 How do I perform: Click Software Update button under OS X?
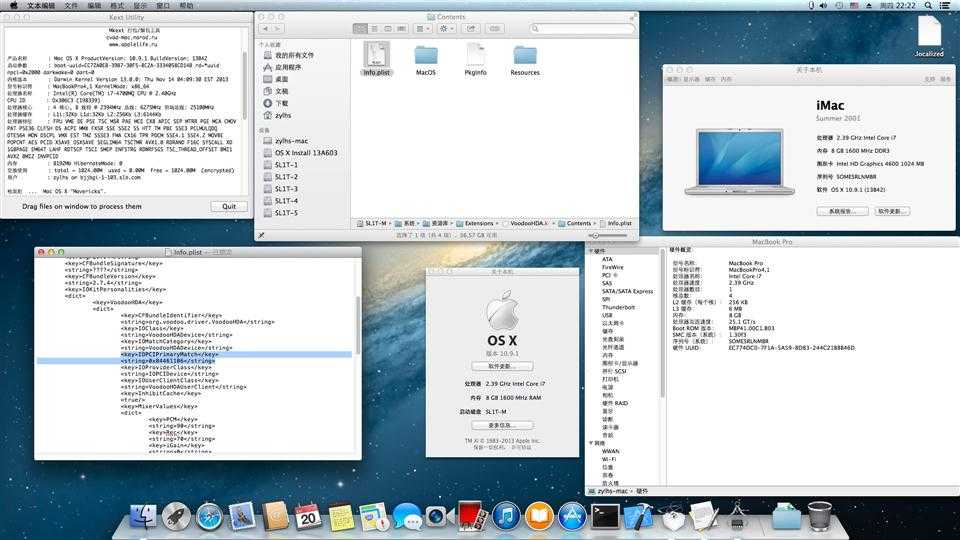coord(502,366)
